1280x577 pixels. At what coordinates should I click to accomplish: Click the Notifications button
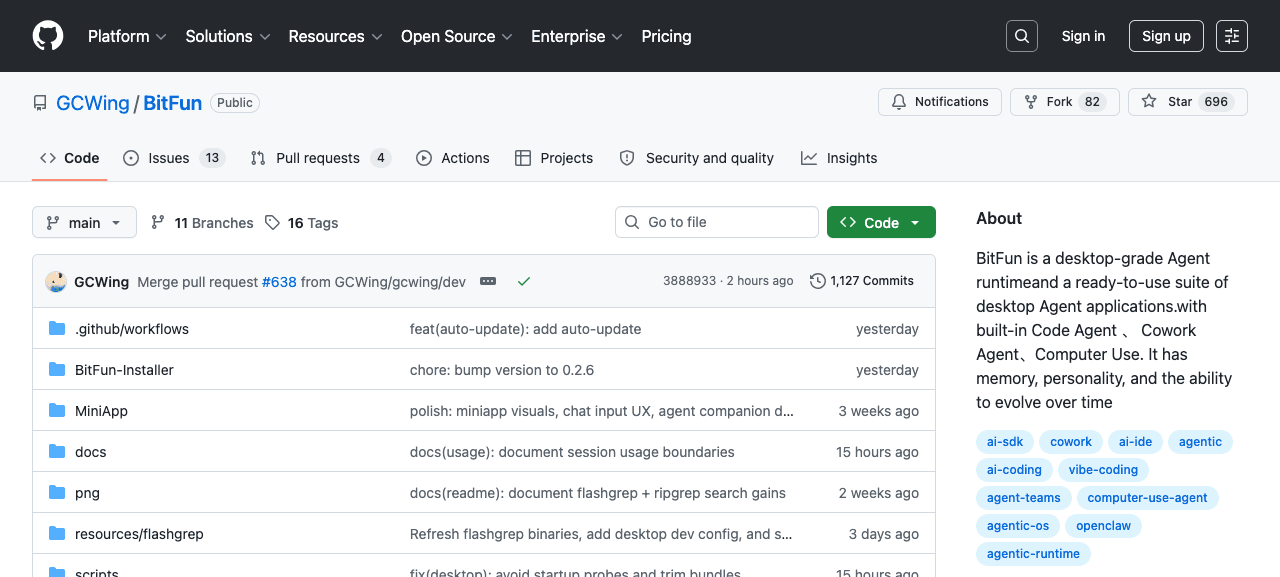tap(940, 102)
